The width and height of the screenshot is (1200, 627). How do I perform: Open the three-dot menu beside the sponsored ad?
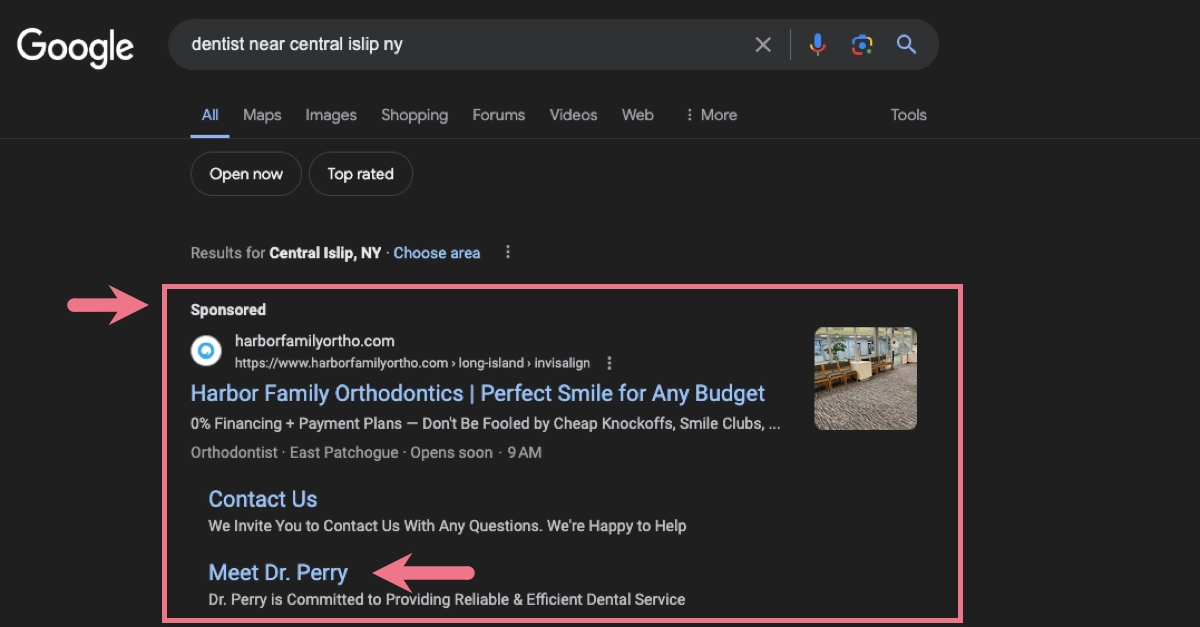pyautogui.click(x=610, y=364)
